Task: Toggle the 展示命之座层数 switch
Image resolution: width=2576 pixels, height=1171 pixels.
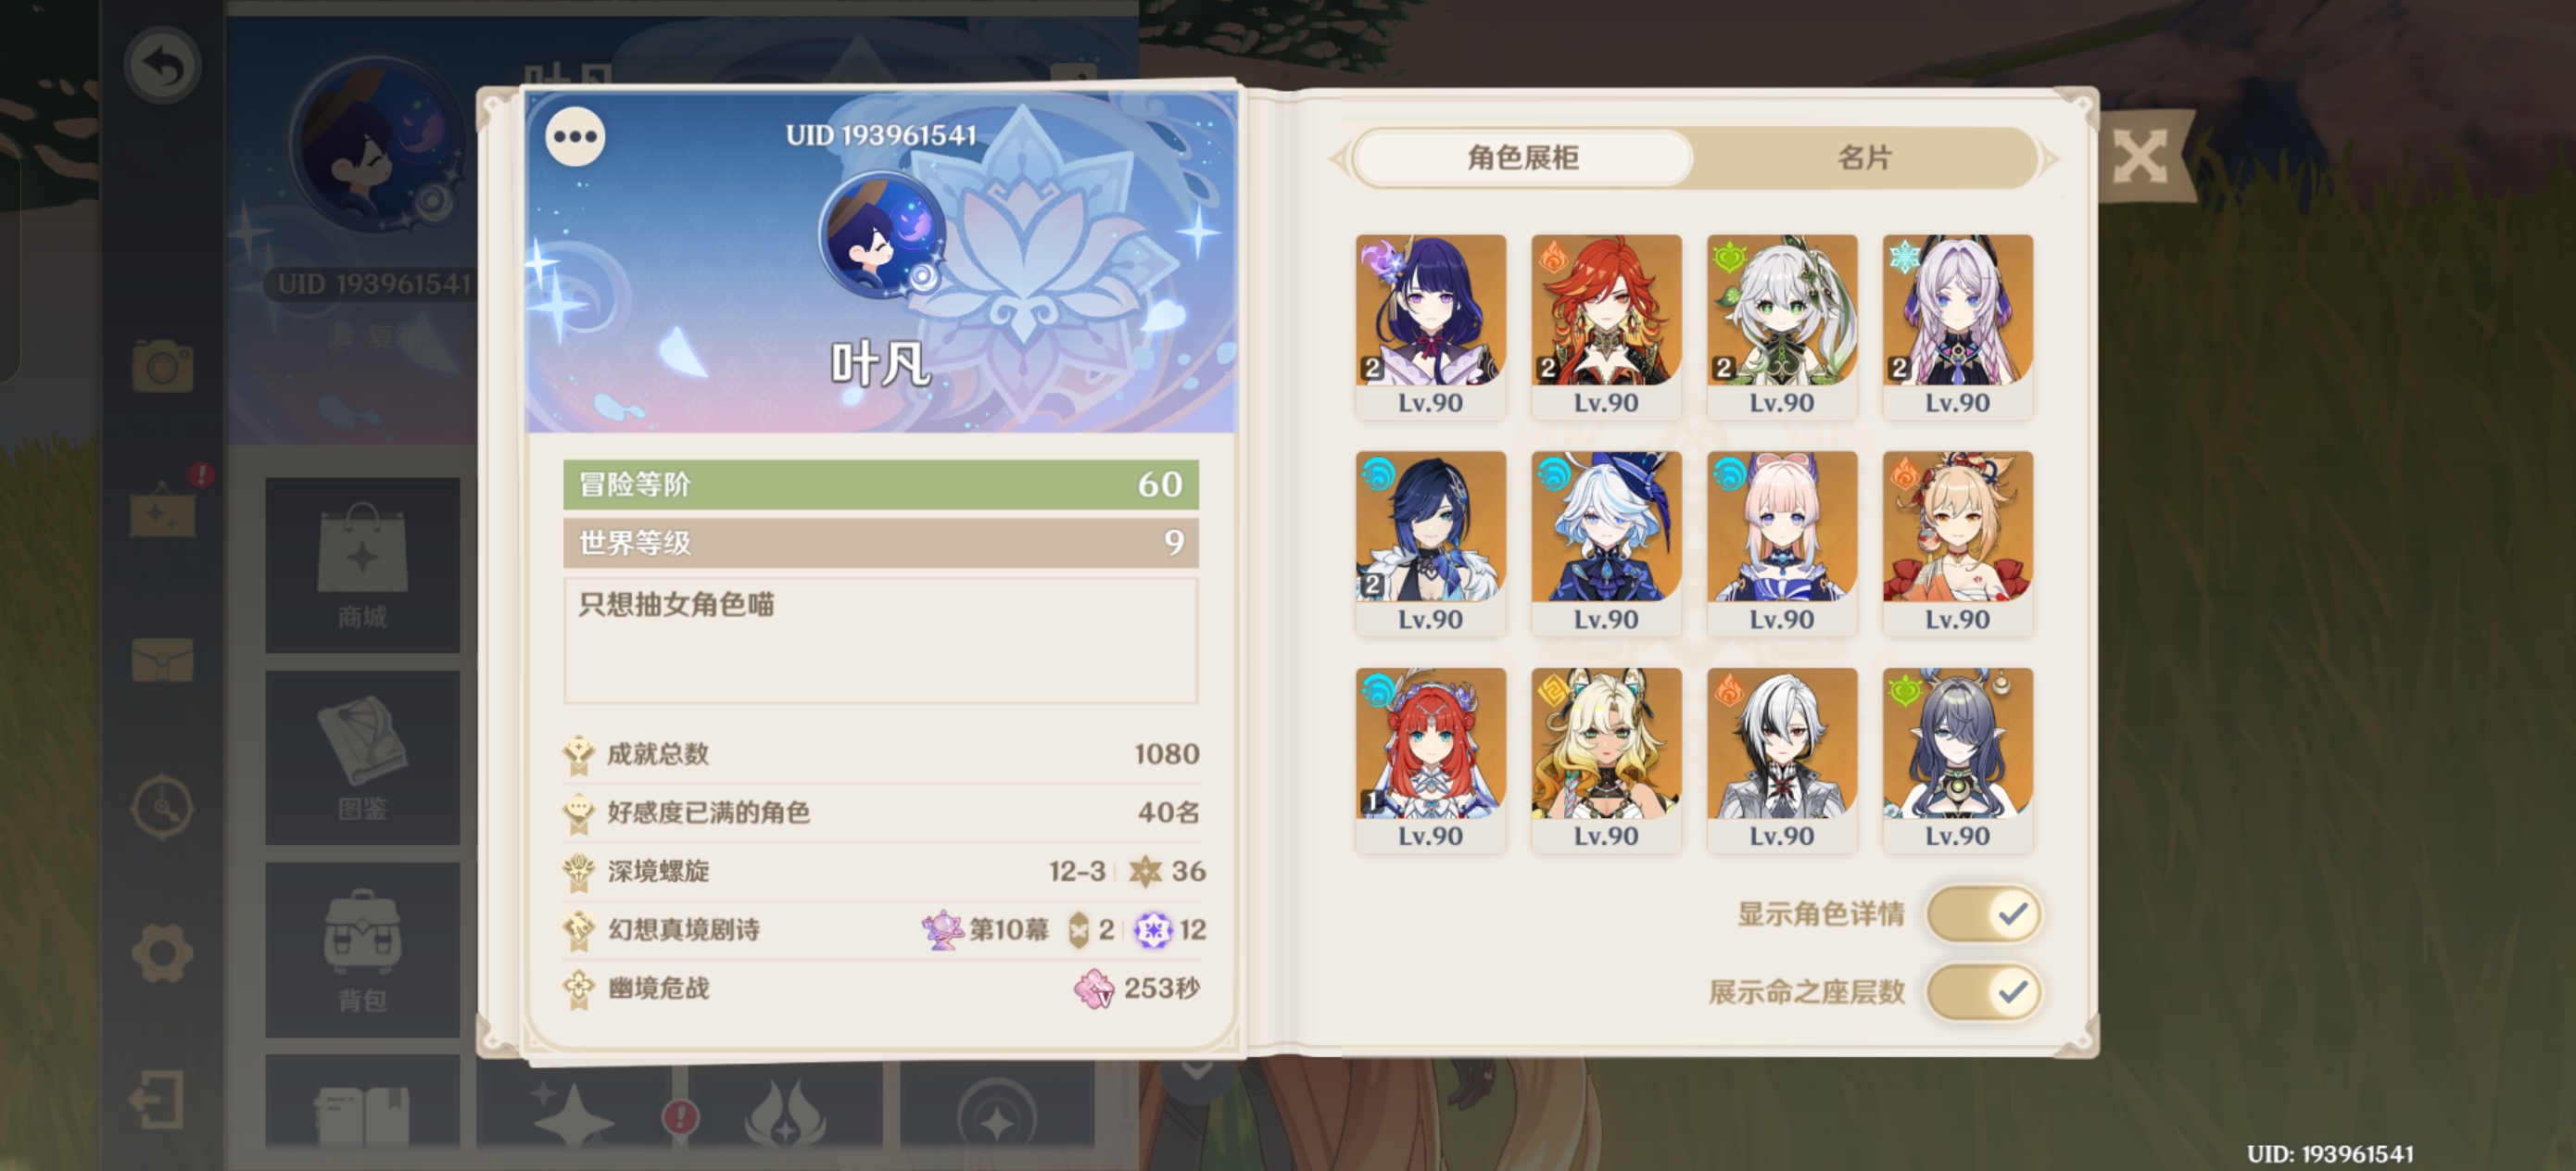Action: (x=1984, y=992)
